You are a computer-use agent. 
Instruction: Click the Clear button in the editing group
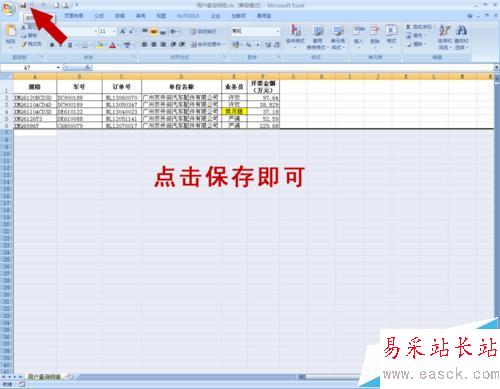click(x=415, y=44)
